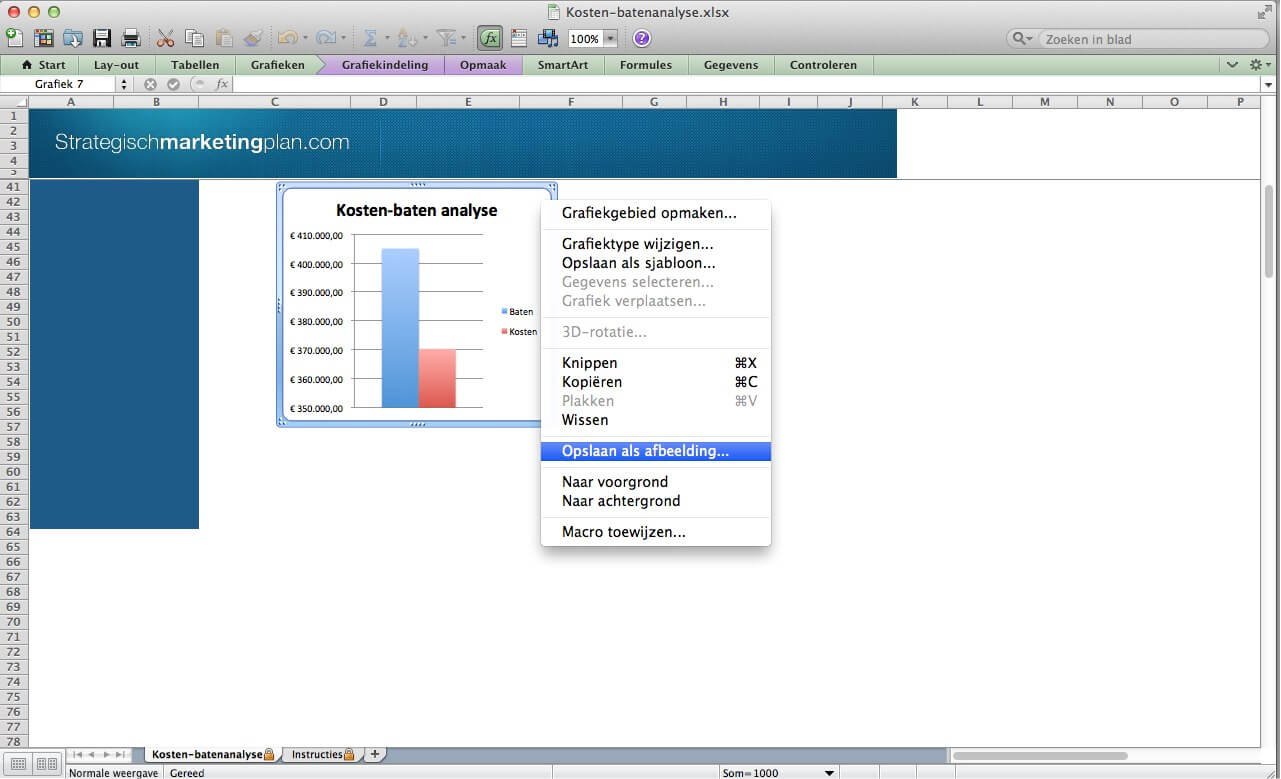Click the undo arrow icon
Screen dimensions: 1281x779
[x=287, y=38]
